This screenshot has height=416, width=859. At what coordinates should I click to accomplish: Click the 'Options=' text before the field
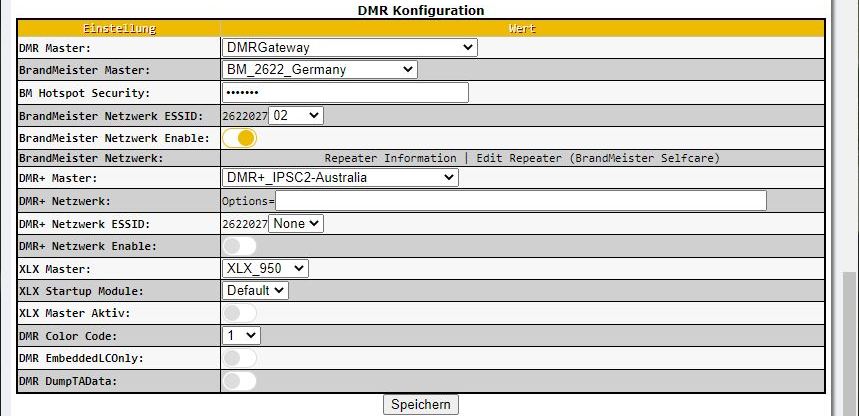pos(248,201)
